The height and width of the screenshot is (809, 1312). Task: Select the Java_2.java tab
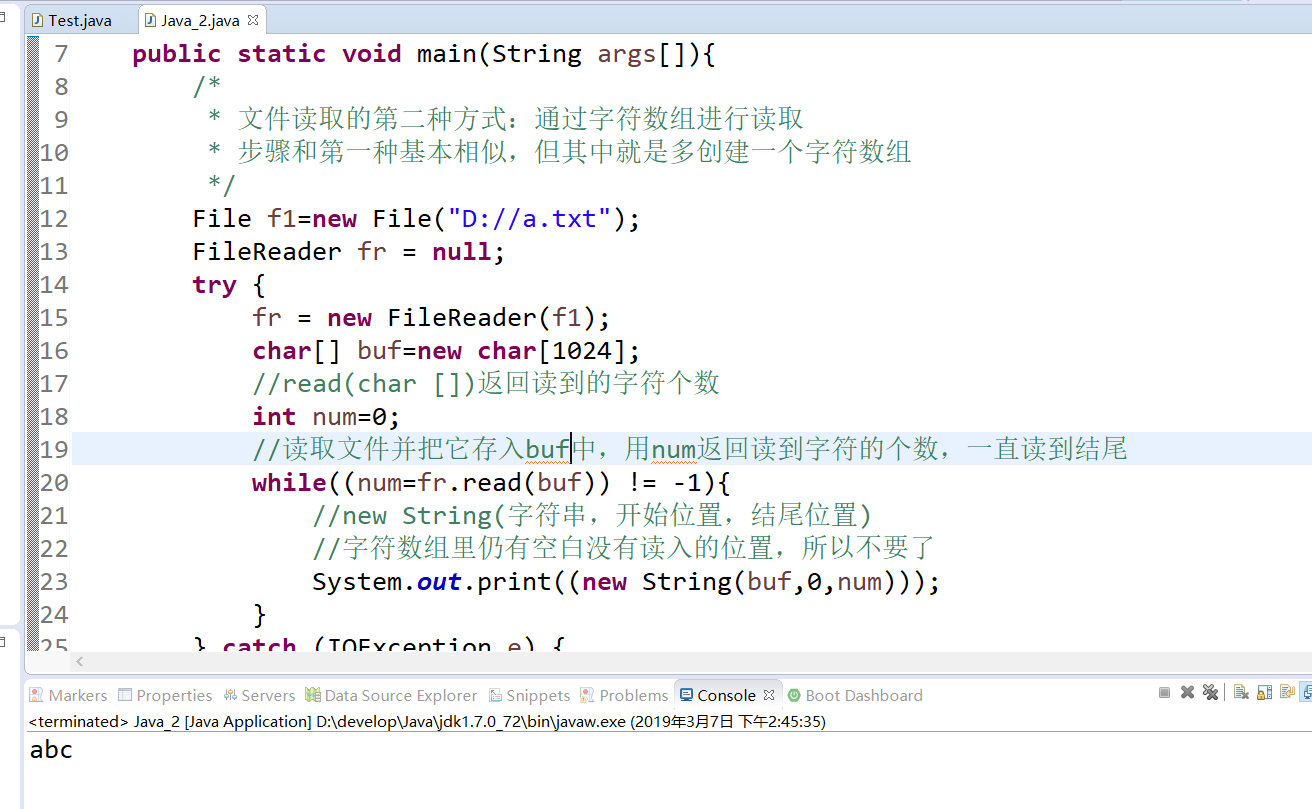coord(200,18)
